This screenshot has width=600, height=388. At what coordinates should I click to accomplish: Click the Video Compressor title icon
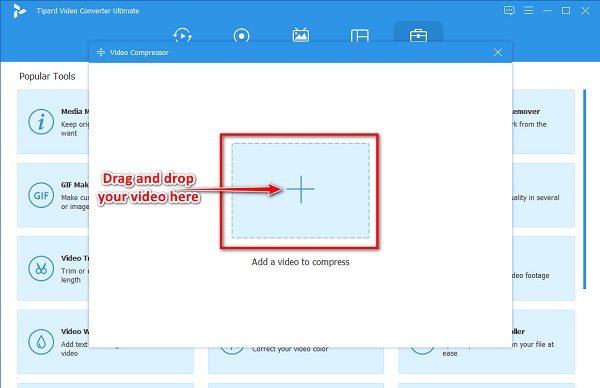tap(101, 52)
